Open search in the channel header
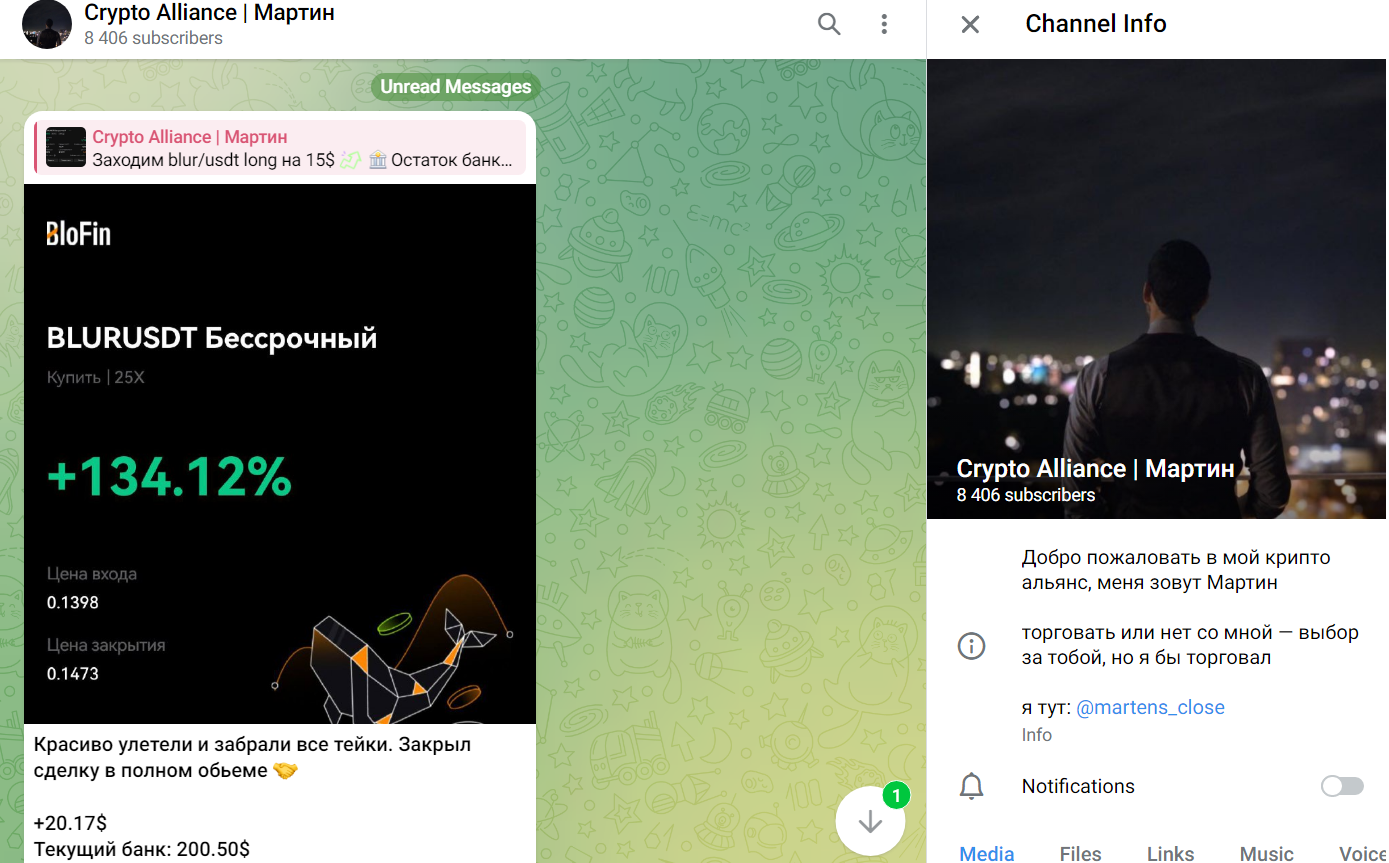This screenshot has width=1389, height=863. 829,24
